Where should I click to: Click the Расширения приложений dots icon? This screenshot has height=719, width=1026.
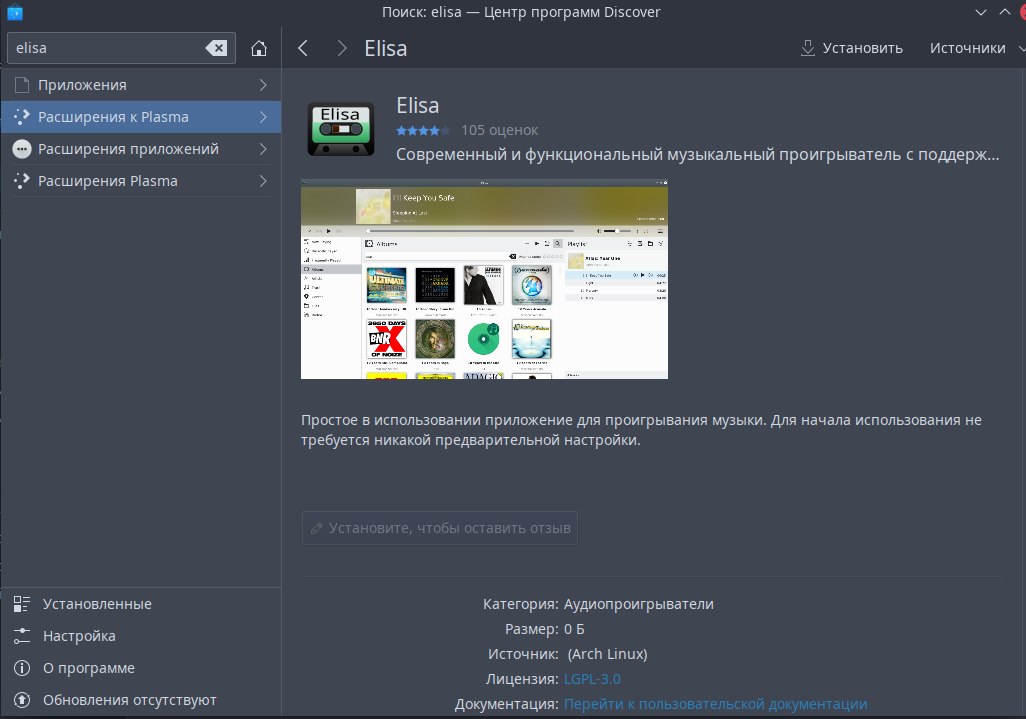tap(22, 149)
